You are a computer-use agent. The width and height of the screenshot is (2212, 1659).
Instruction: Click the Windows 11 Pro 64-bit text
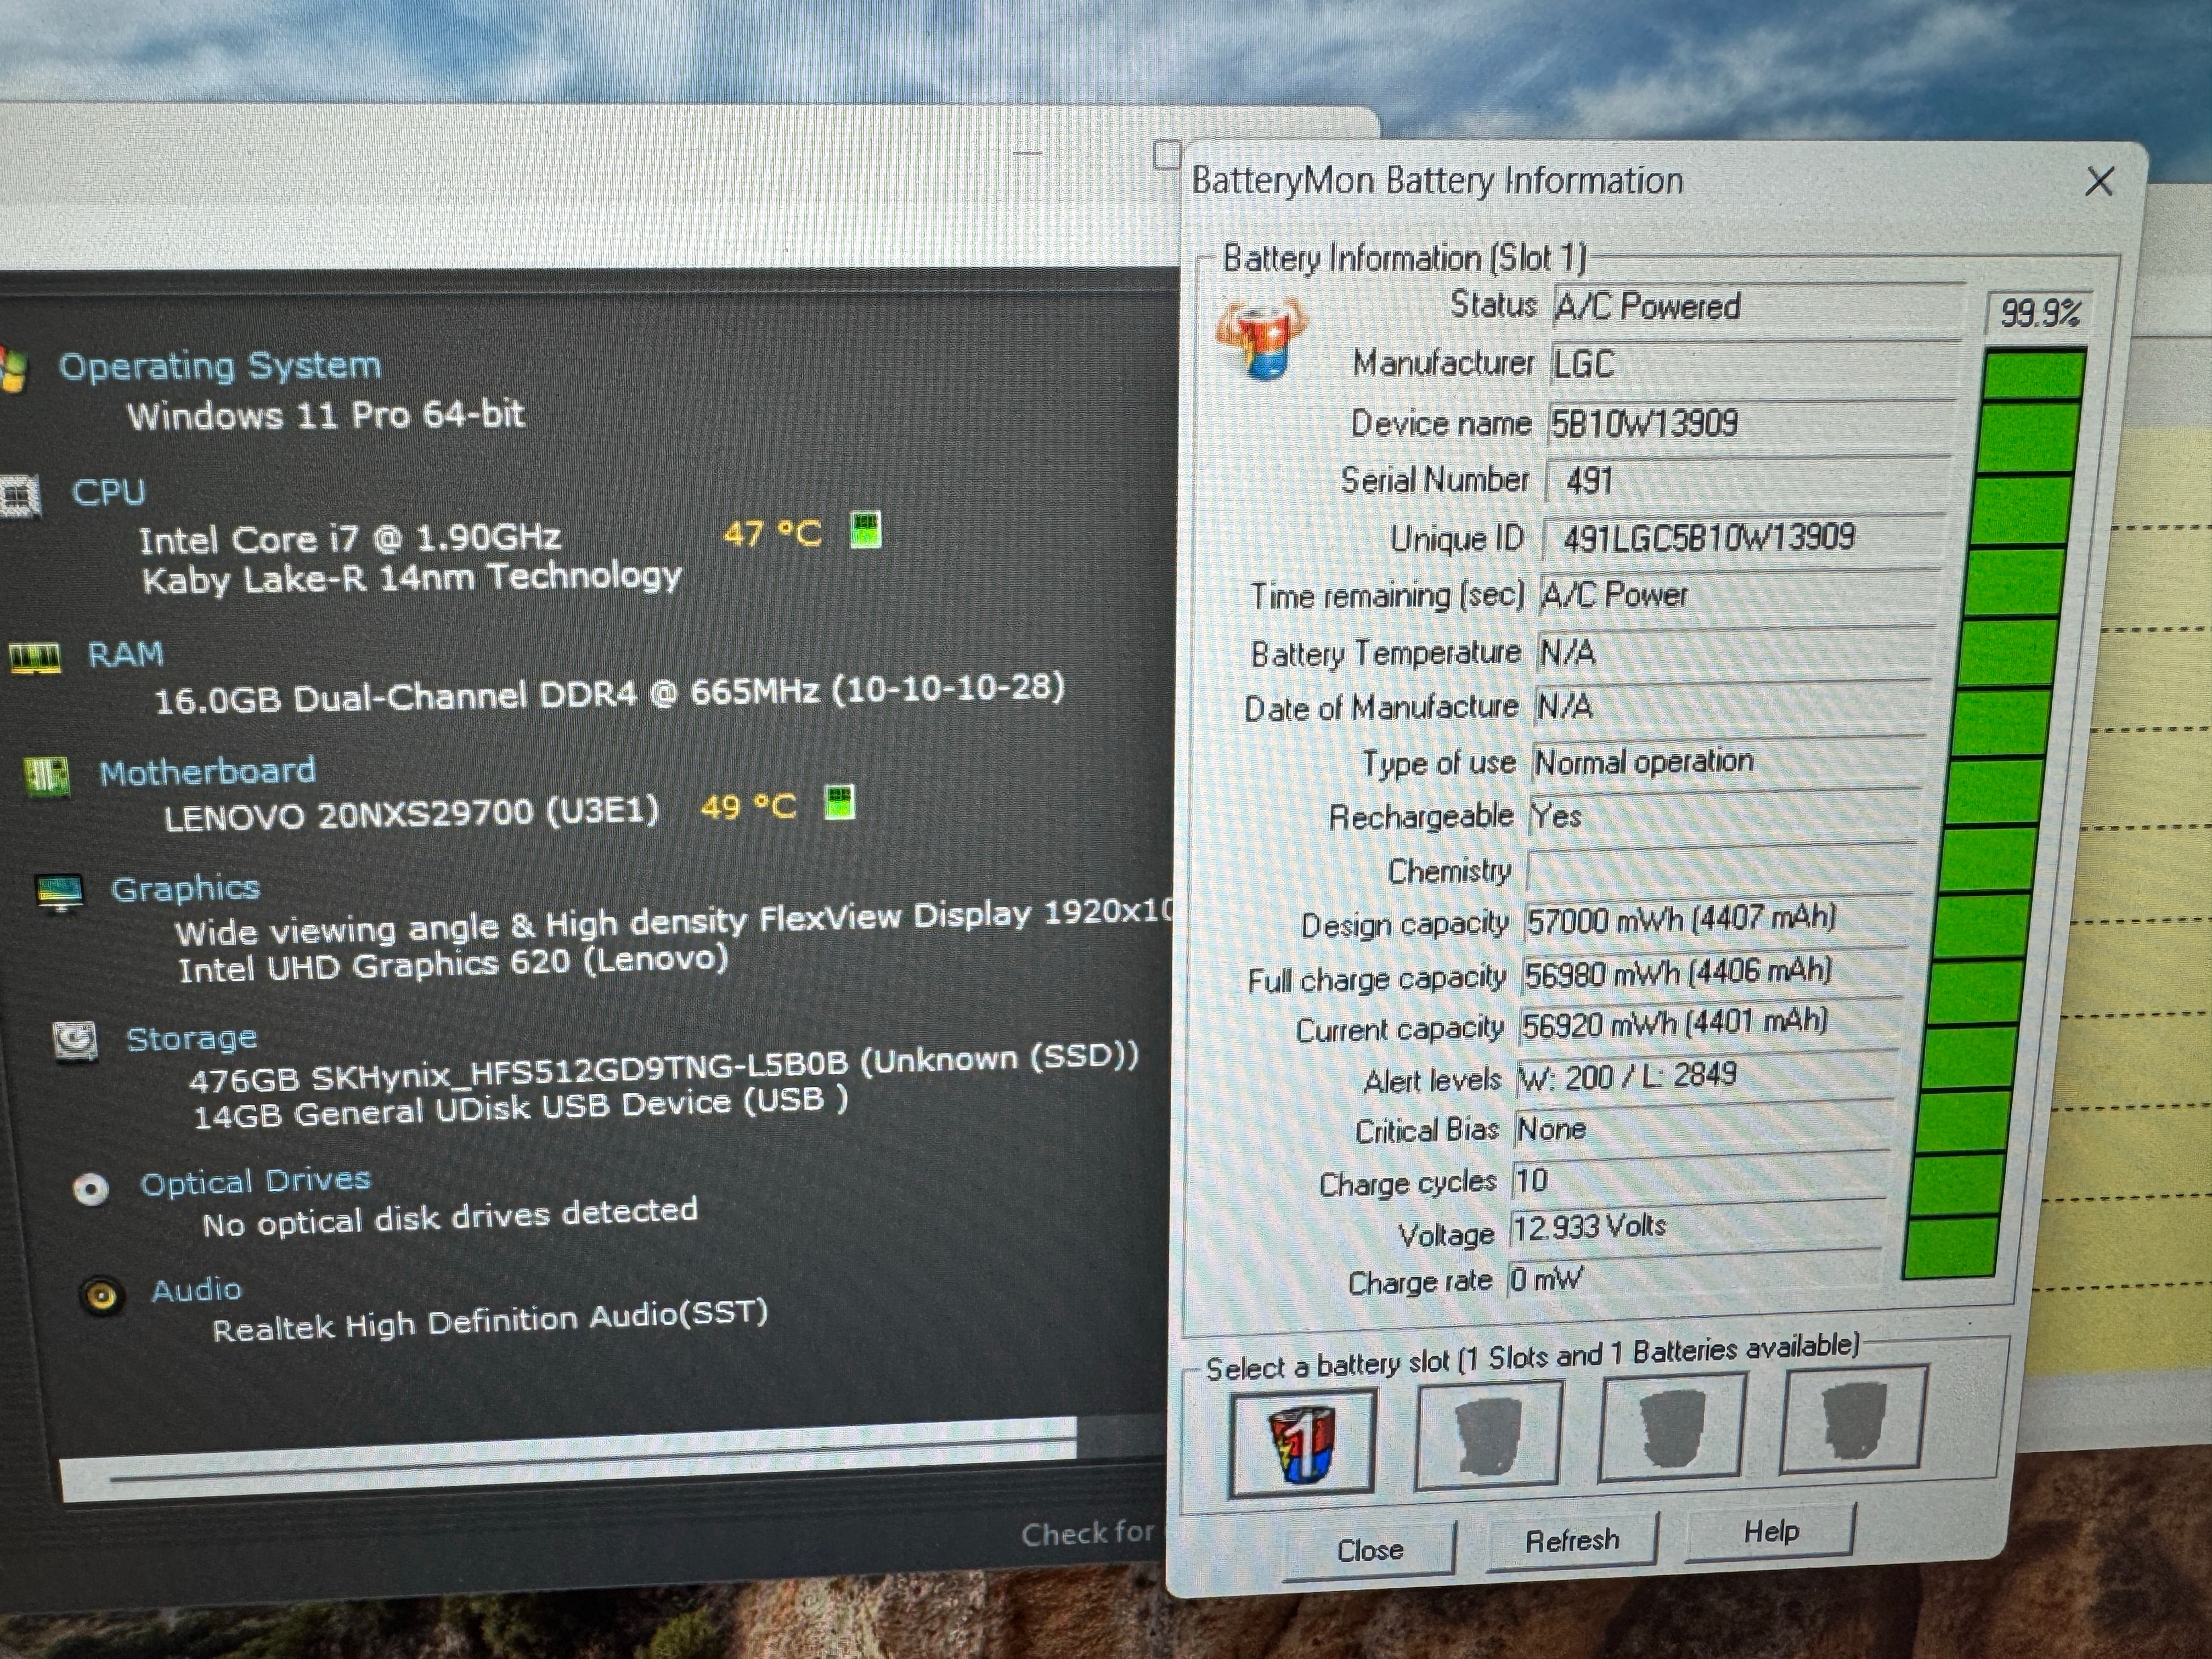[325, 415]
